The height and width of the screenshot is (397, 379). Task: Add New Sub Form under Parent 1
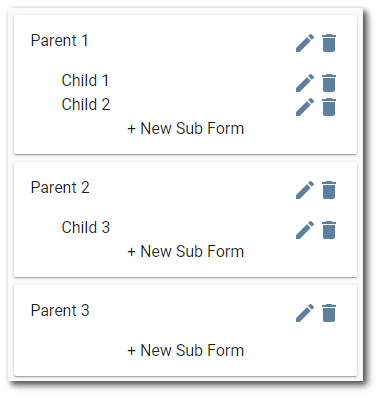tap(186, 128)
